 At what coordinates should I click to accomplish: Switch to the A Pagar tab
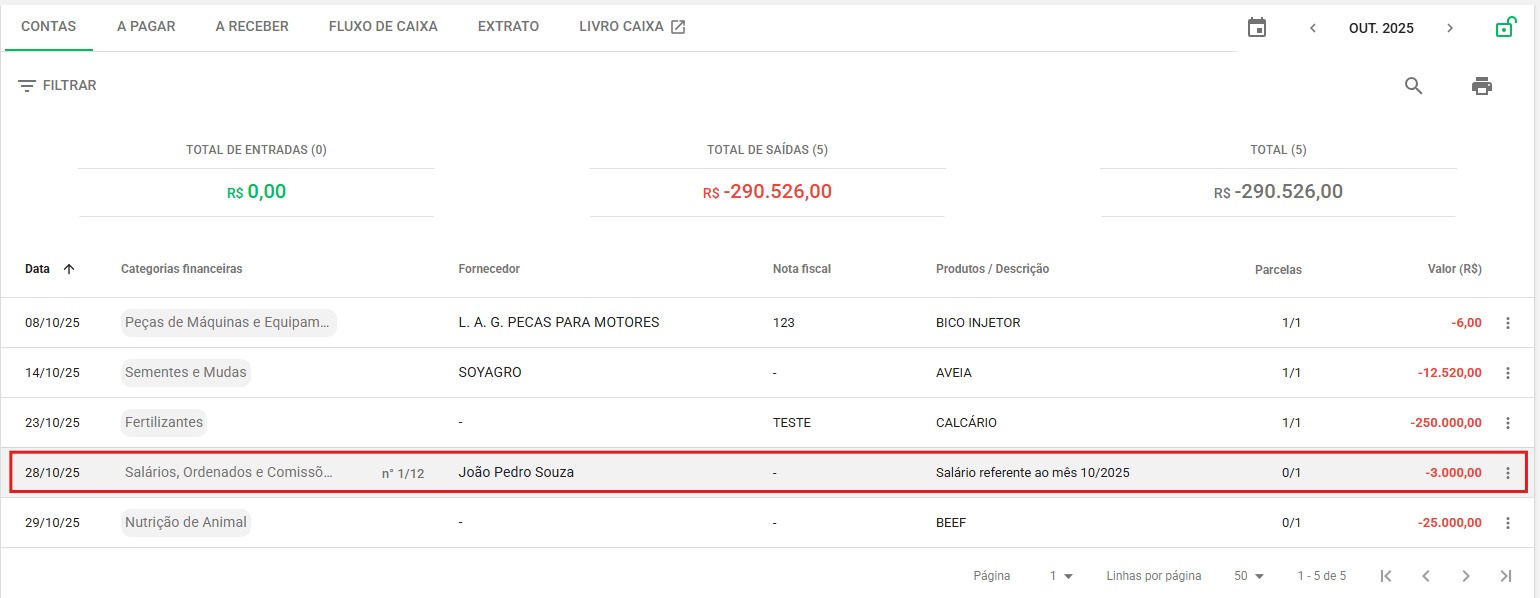[x=146, y=27]
